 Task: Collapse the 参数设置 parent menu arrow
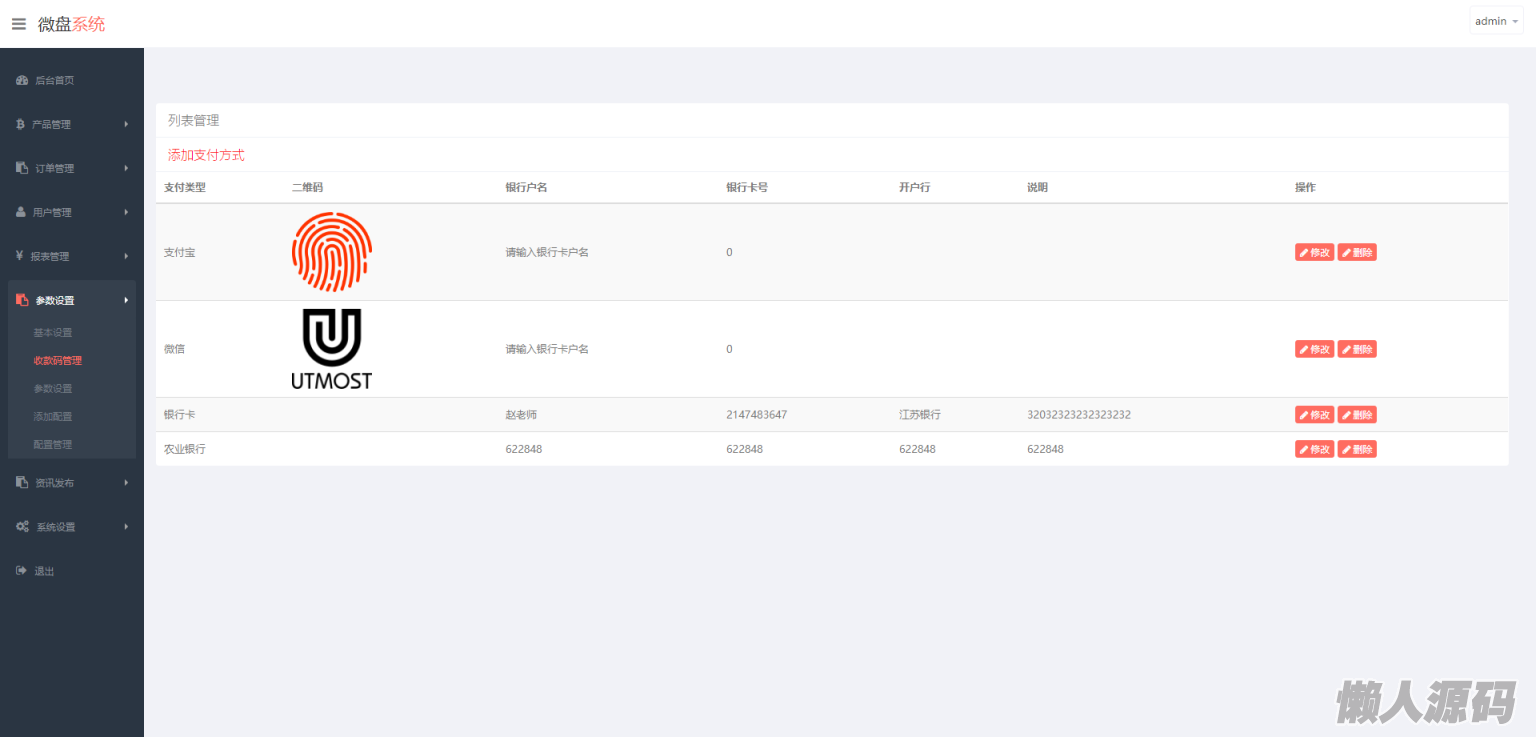pyautogui.click(x=126, y=300)
